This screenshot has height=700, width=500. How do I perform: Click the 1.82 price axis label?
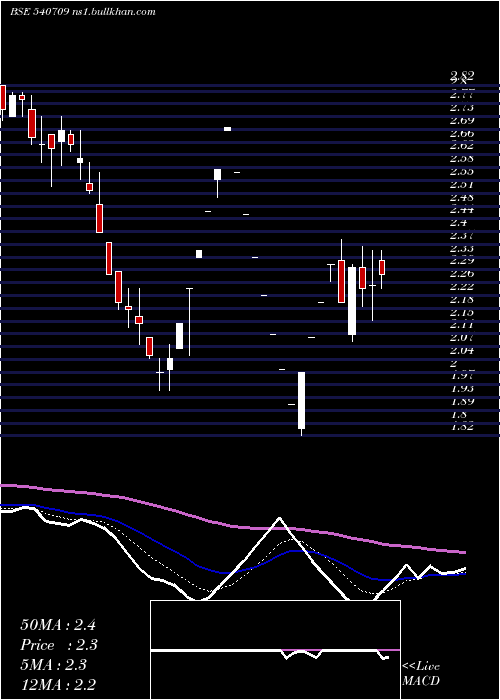pos(462,426)
